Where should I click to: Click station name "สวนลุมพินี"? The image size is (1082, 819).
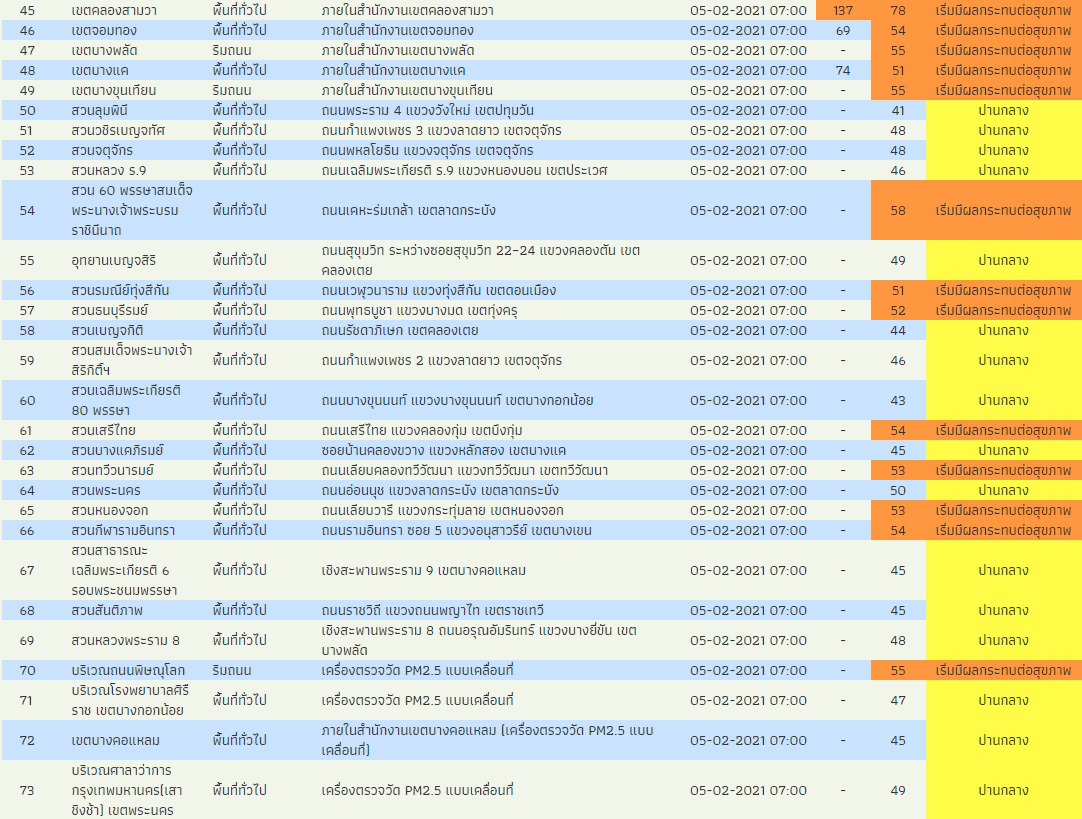(x=99, y=110)
